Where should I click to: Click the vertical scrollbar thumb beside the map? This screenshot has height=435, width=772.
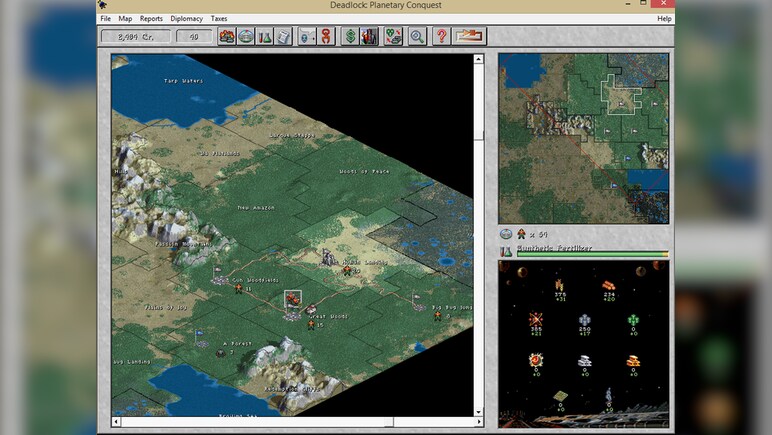pos(478,136)
